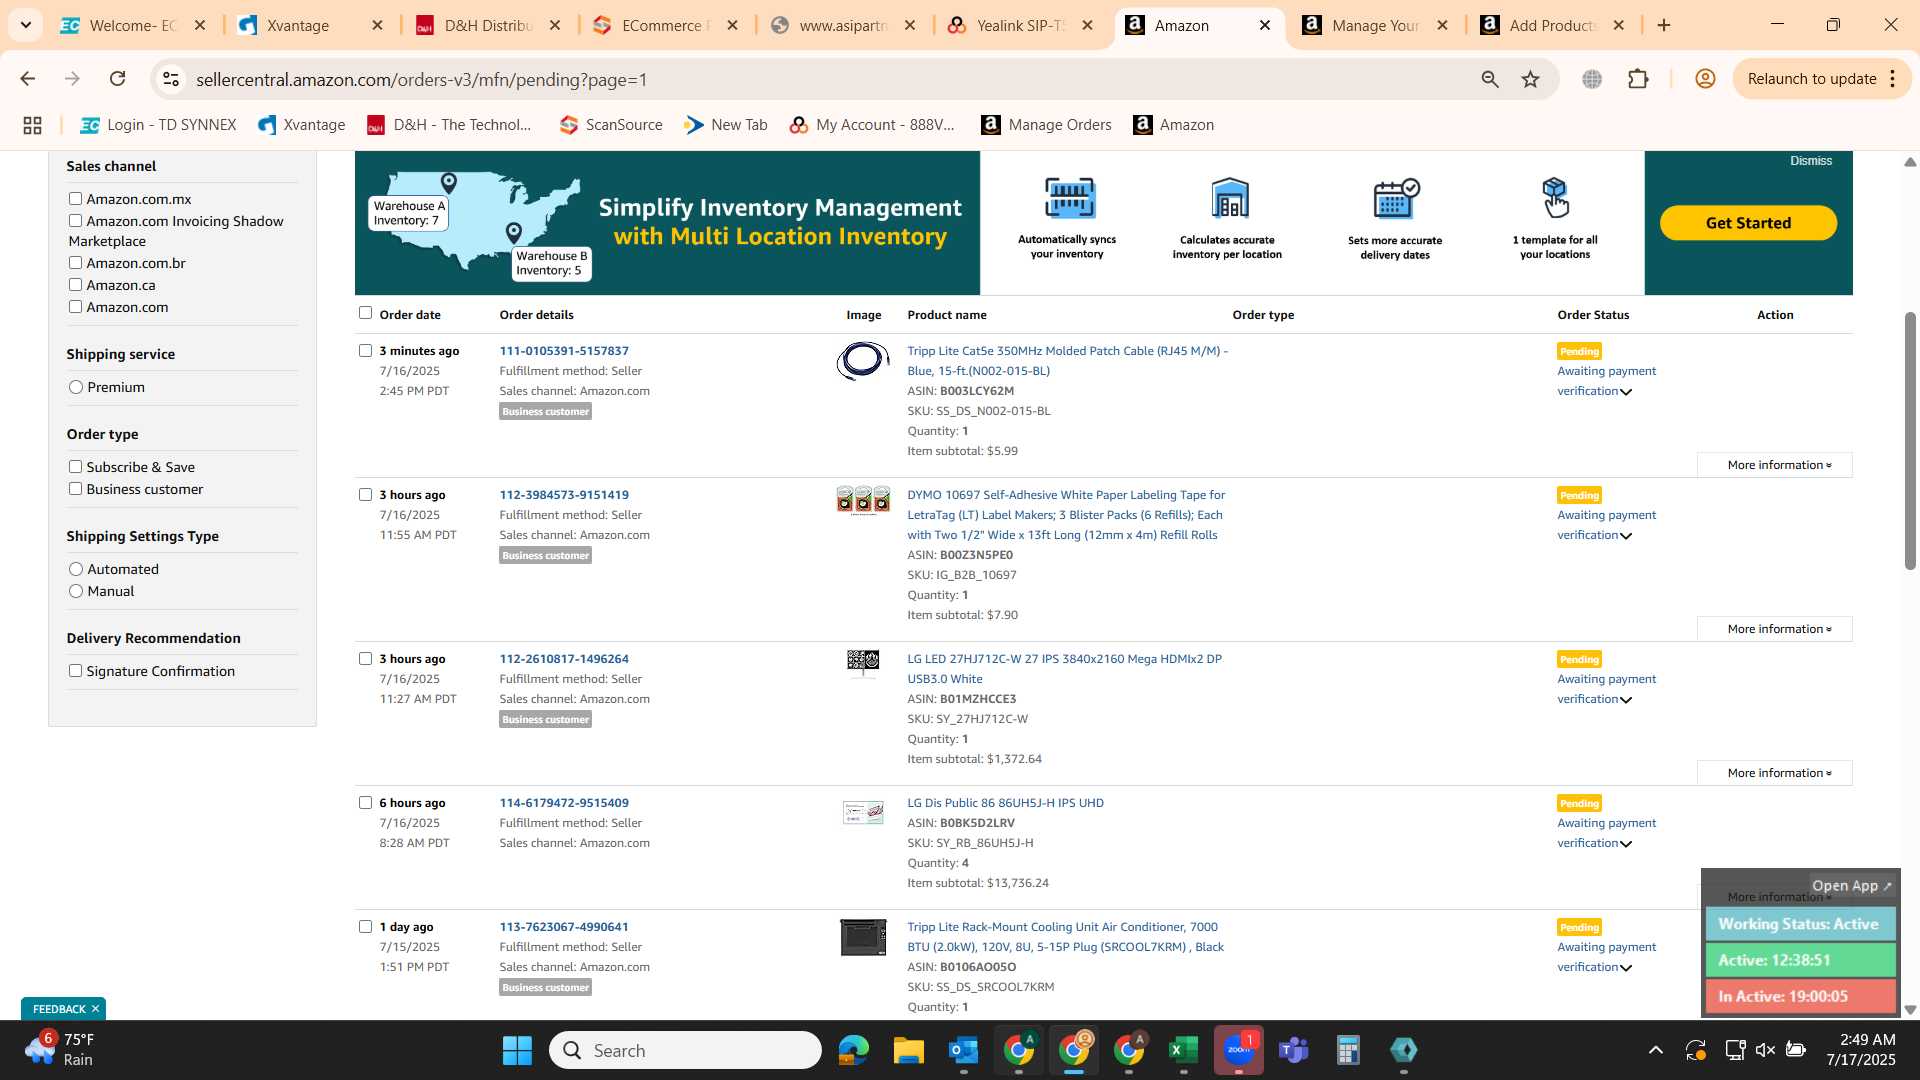Expand payment verification status for order 113-7623067-4990641
The image size is (1920, 1080).
tap(1626, 968)
